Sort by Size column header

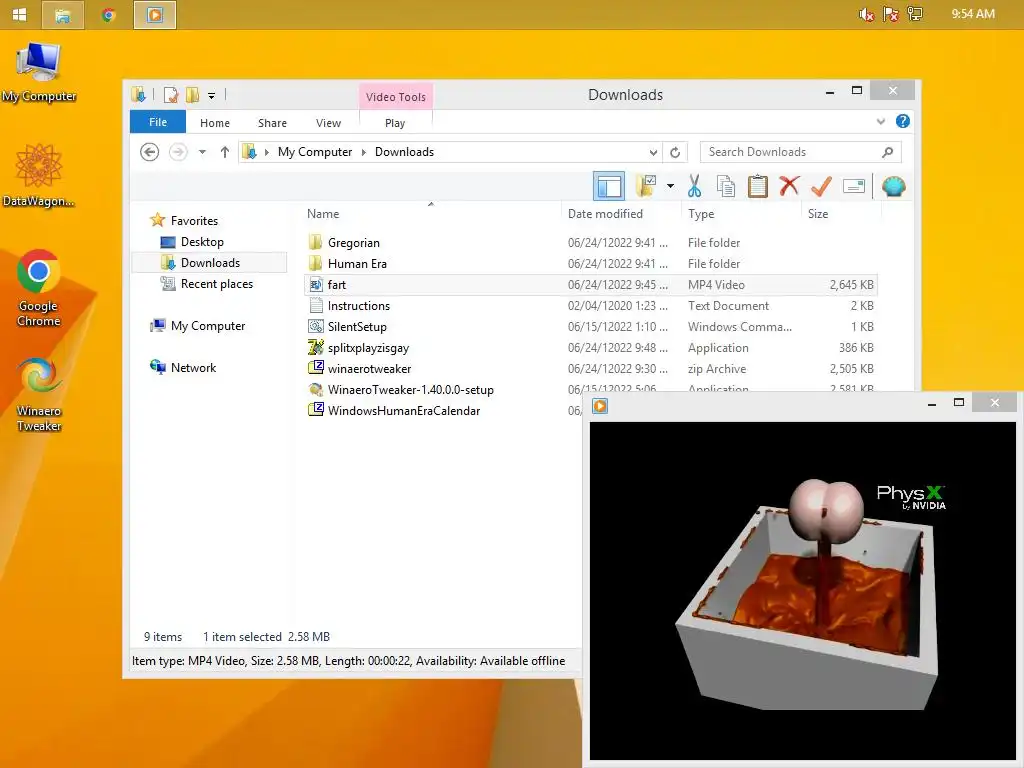(x=818, y=214)
